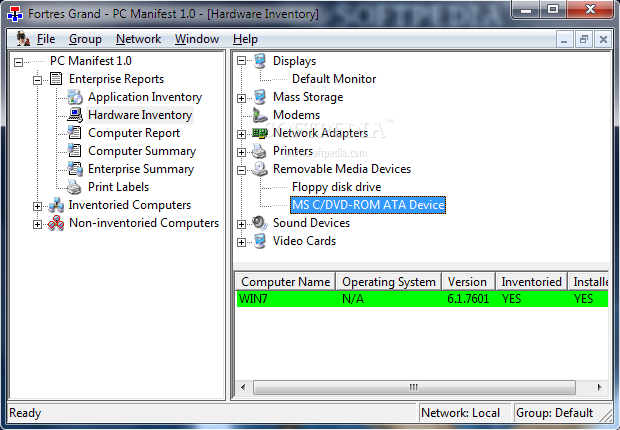The image size is (620, 430).
Task: Click the Mass Storage icon
Action: click(x=260, y=97)
